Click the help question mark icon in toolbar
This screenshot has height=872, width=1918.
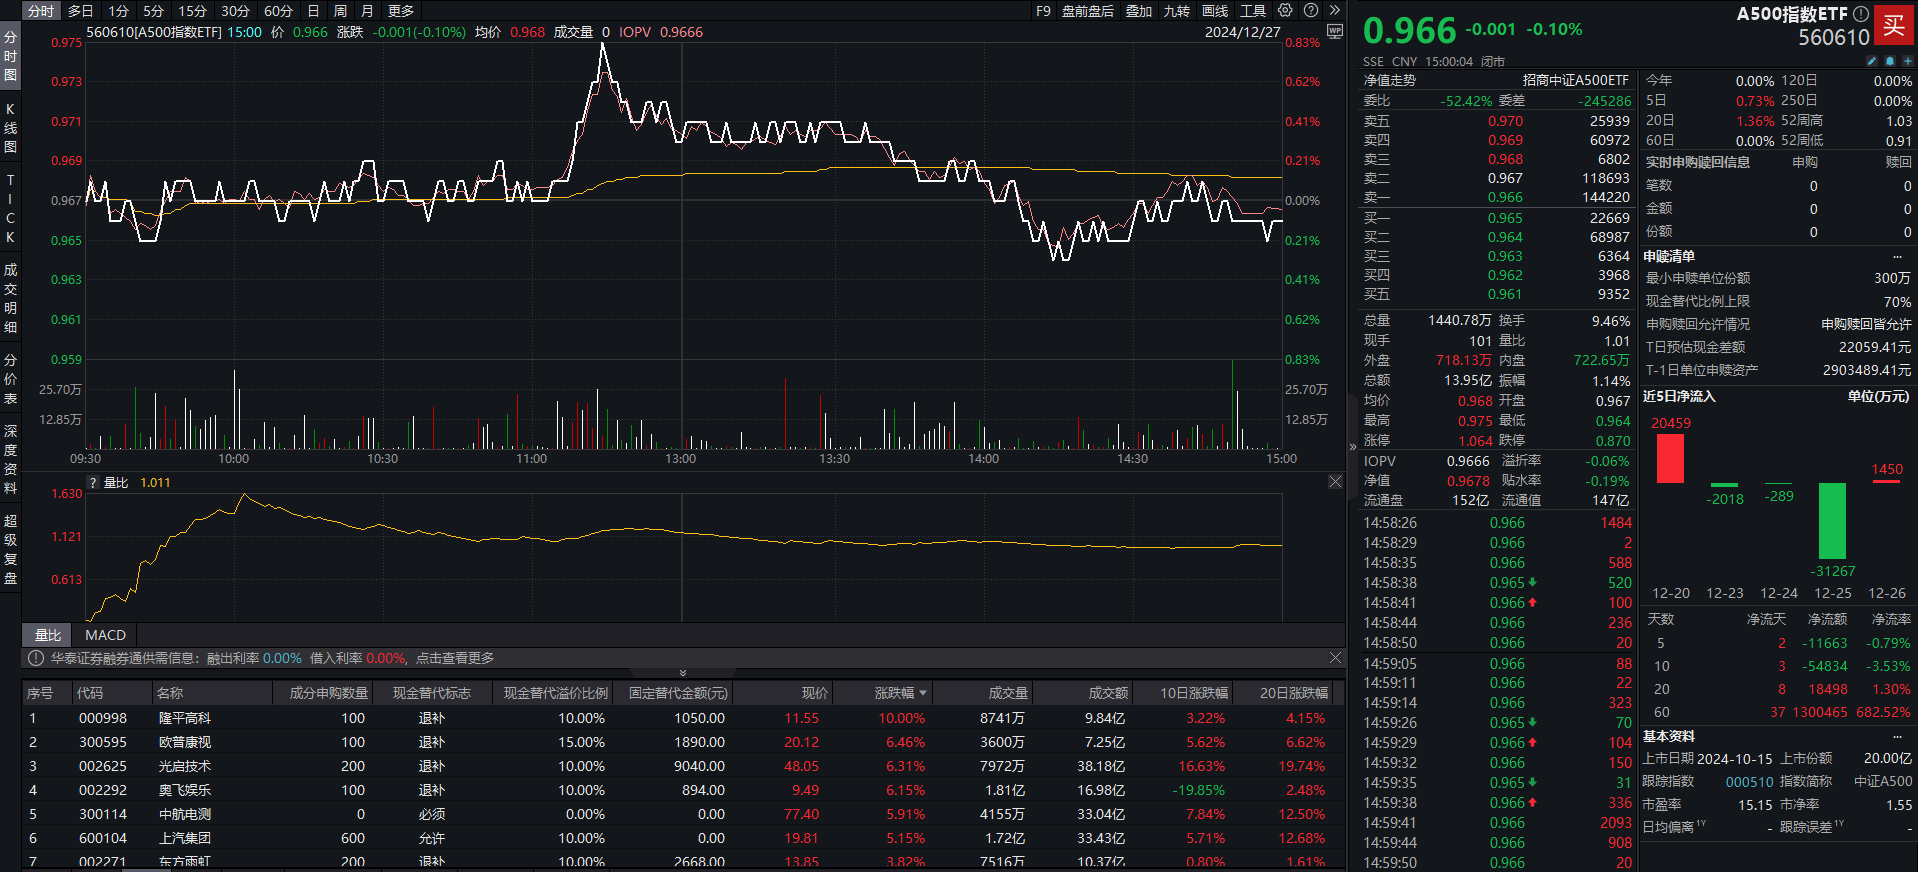tap(1311, 10)
